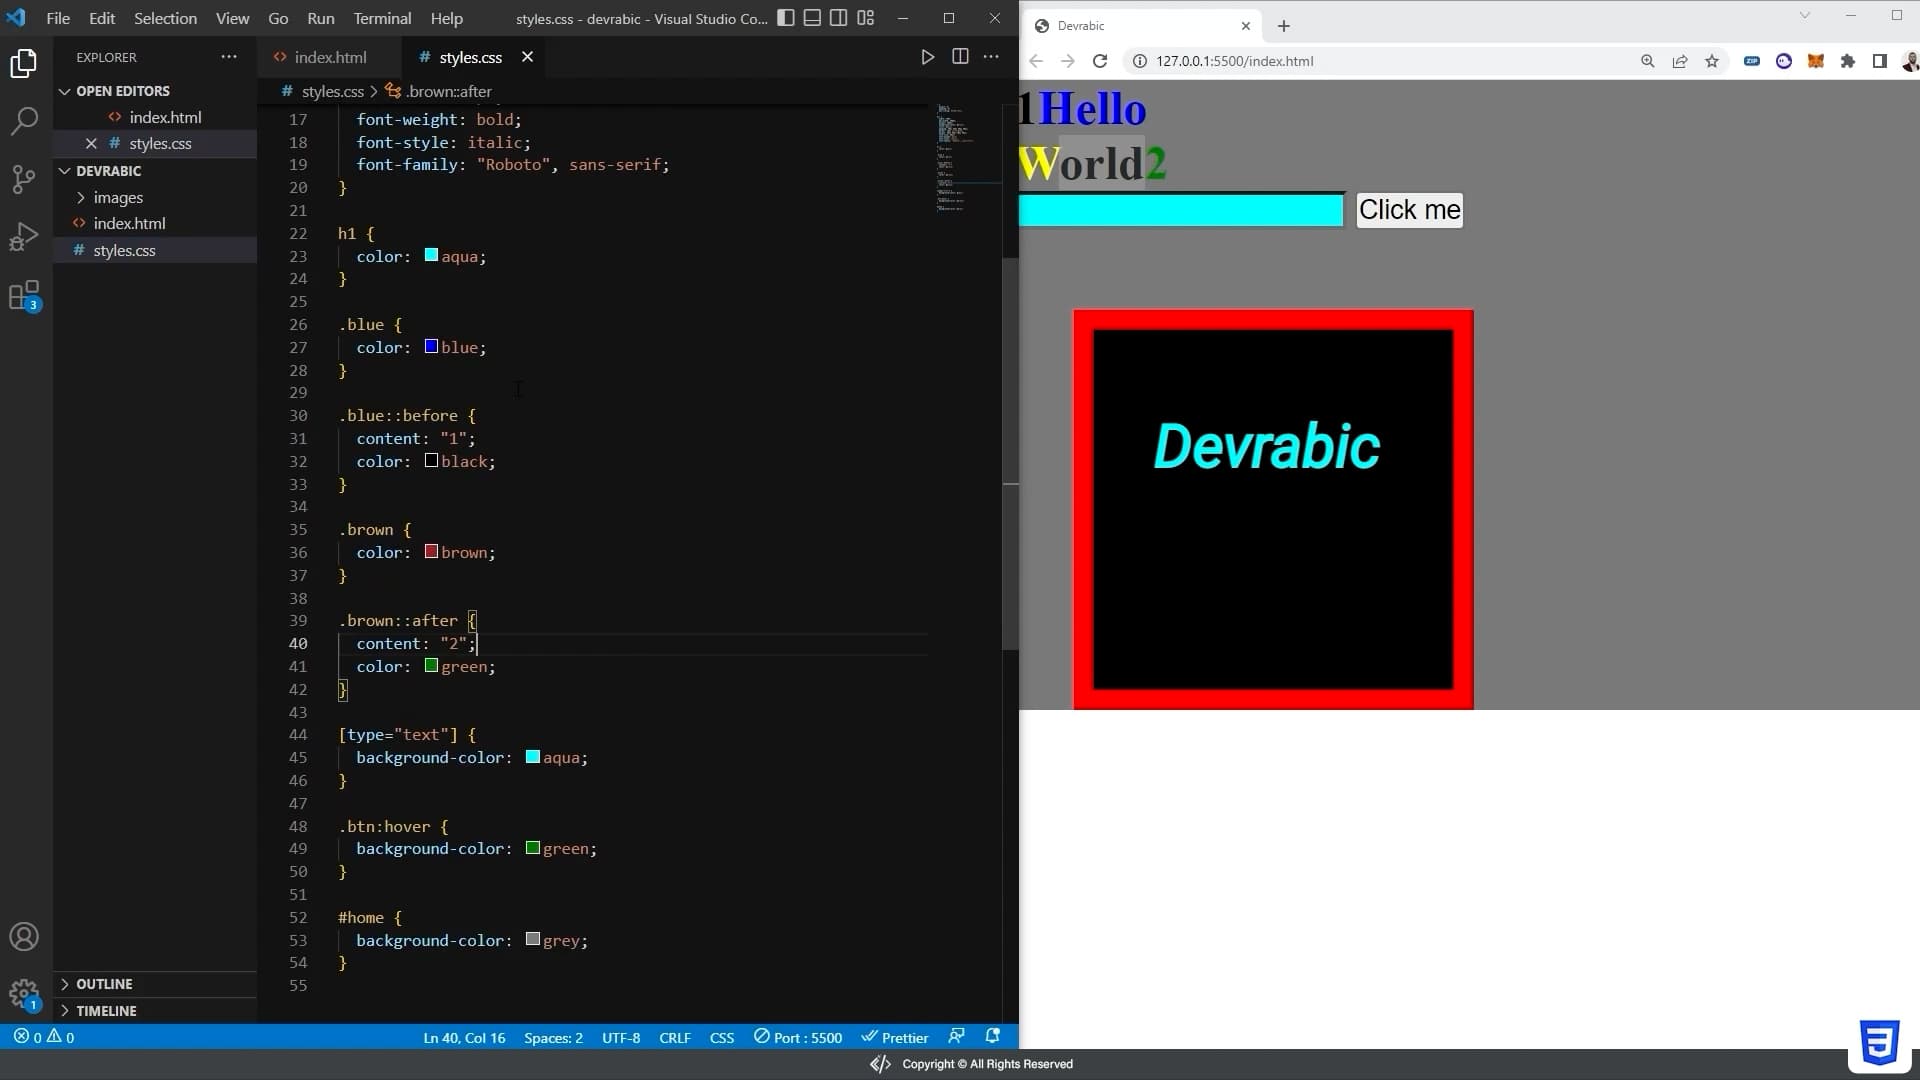Viewport: 1920px width, 1080px height.
Task: Open the browser Extensions puzzle icon
Action: click(x=1848, y=61)
